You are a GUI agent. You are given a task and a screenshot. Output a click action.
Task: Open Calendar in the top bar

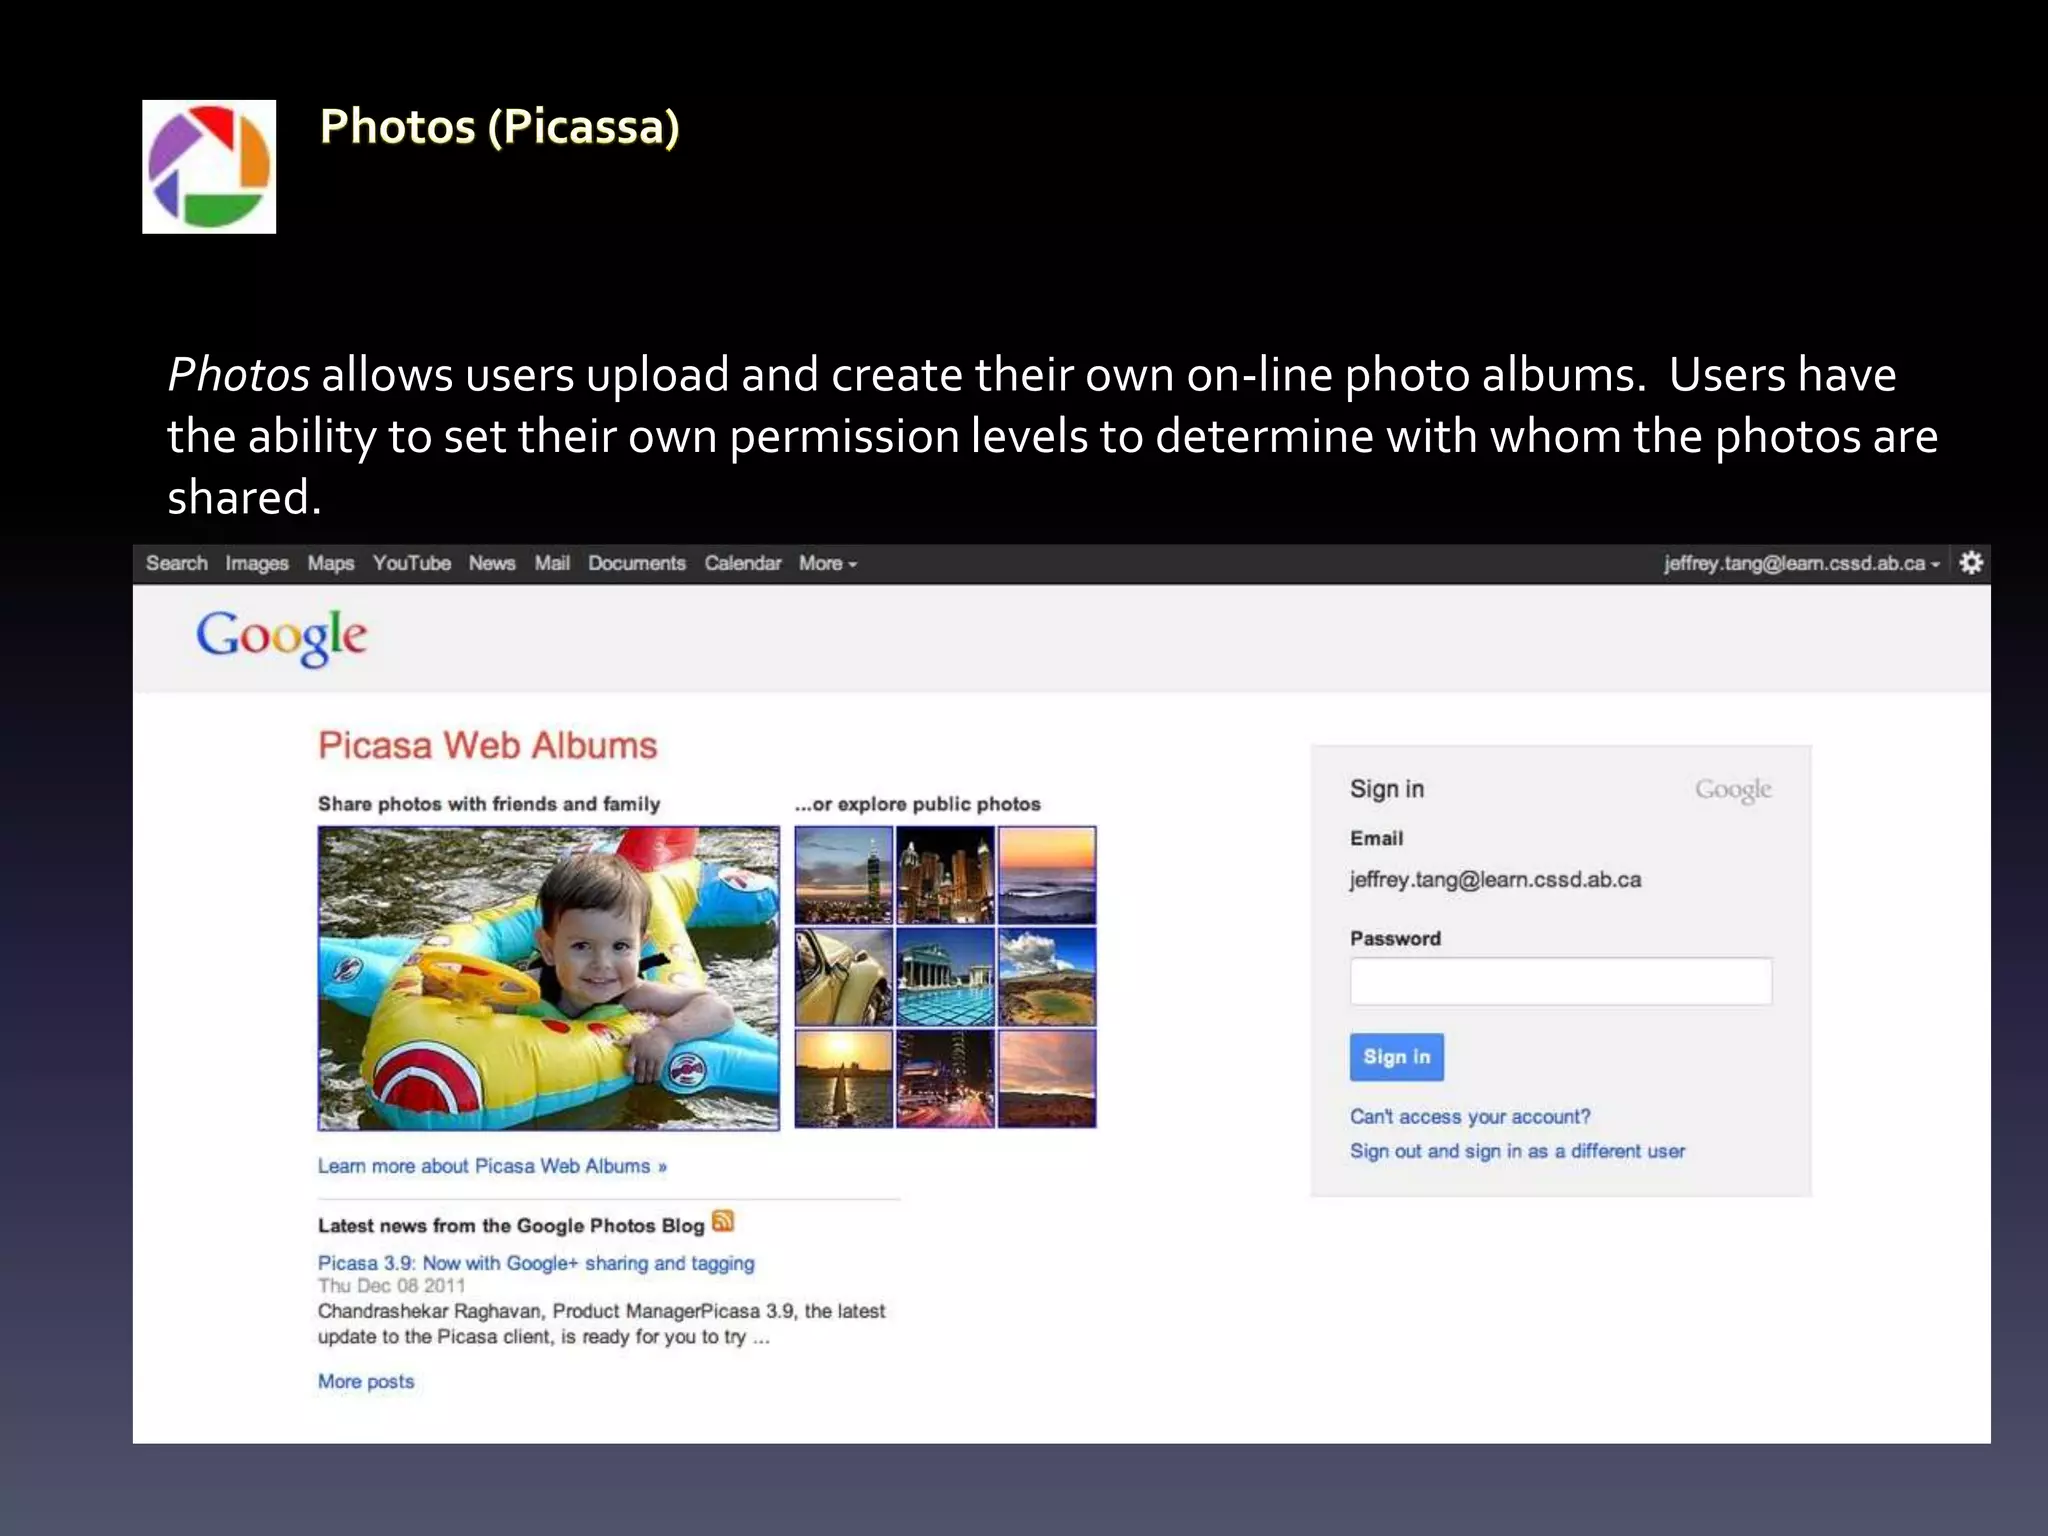coord(743,563)
